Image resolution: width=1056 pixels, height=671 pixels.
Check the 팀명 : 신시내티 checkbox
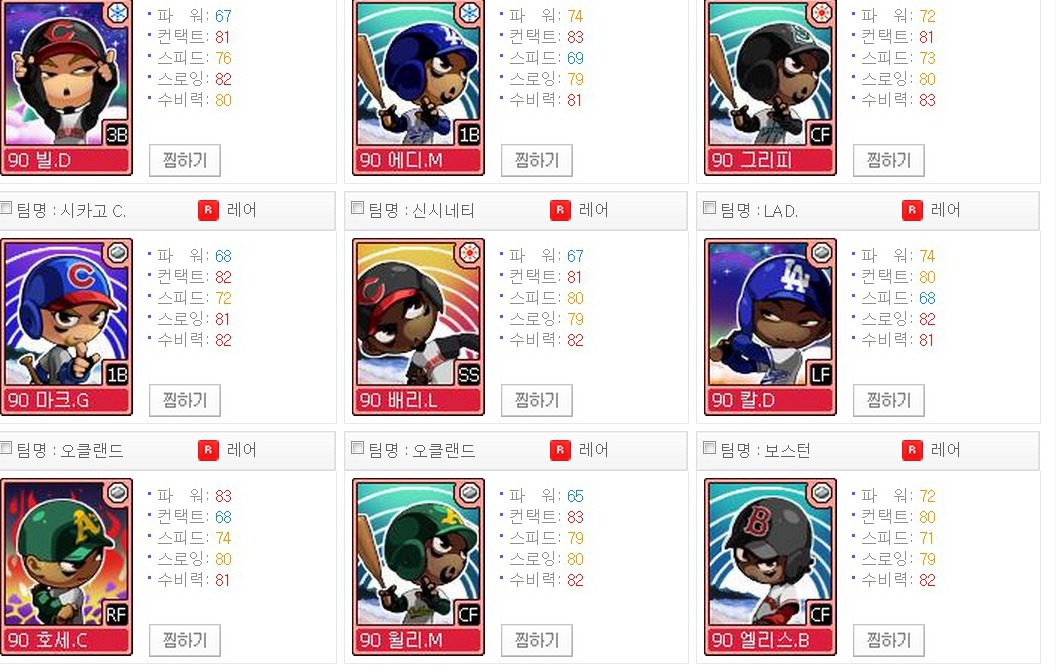tap(358, 208)
